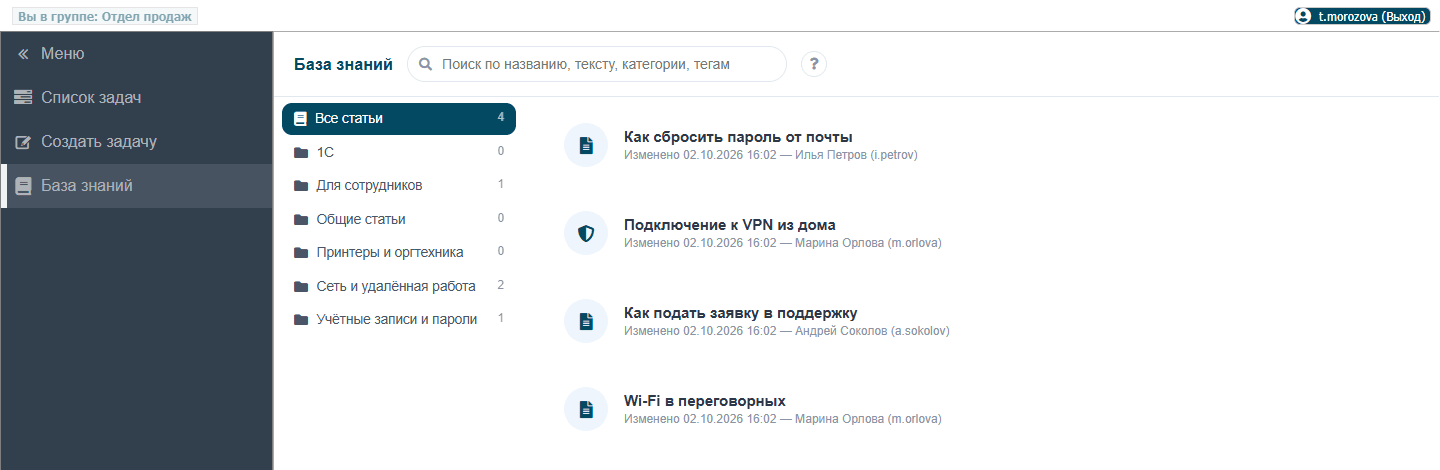Screen dimensions: 1440x470
Task: Log out using the t.morozova (Выход) button
Action: coord(1361,17)
